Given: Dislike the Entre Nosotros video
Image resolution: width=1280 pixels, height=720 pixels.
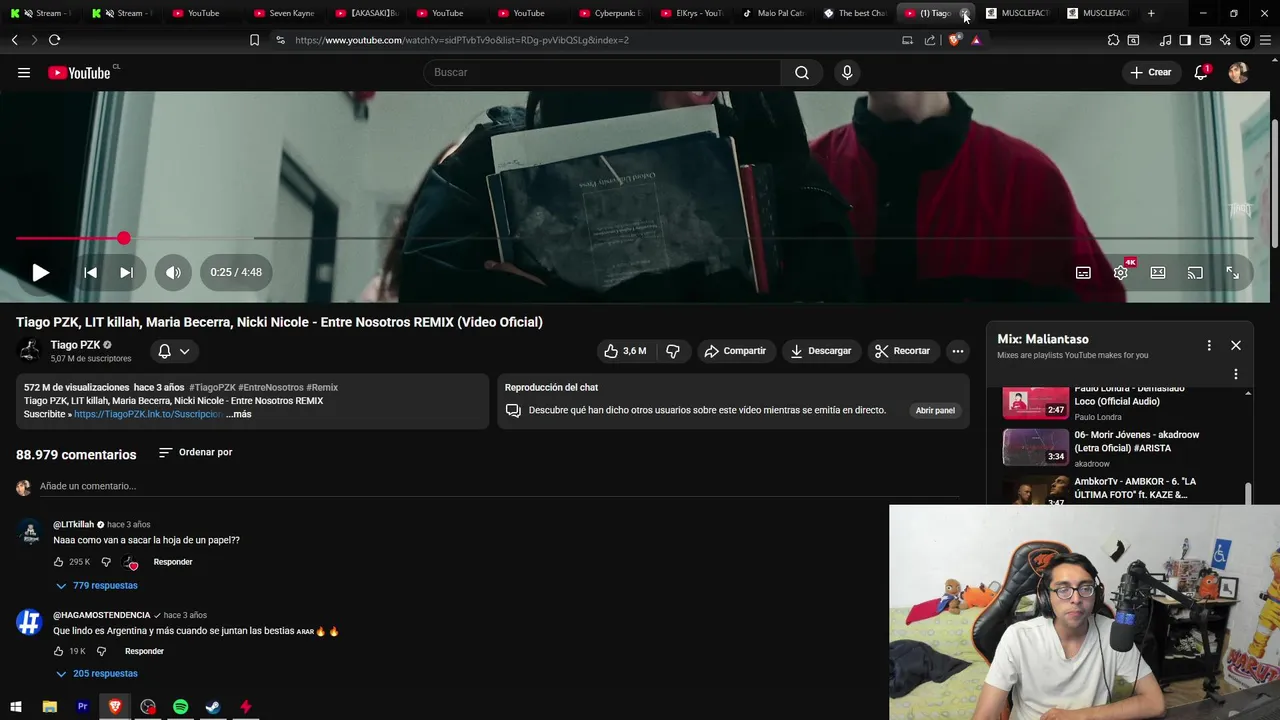Looking at the screenshot, I should click(673, 351).
